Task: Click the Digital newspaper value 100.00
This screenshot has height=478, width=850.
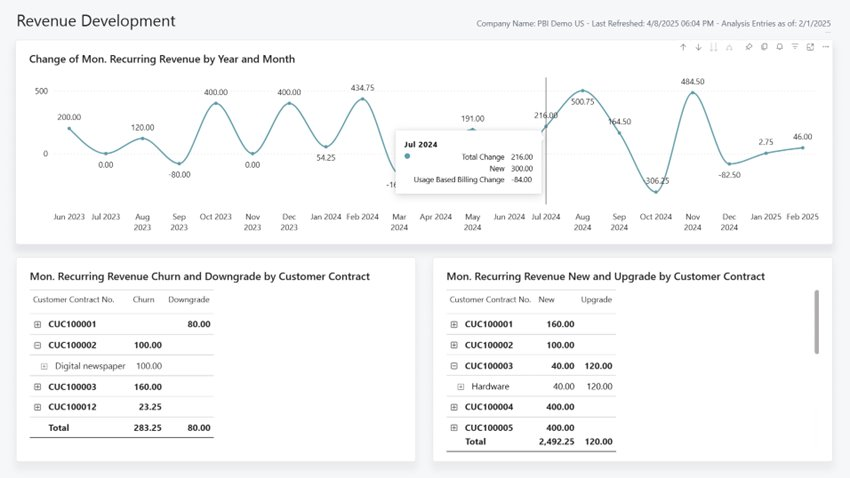Action: click(149, 366)
